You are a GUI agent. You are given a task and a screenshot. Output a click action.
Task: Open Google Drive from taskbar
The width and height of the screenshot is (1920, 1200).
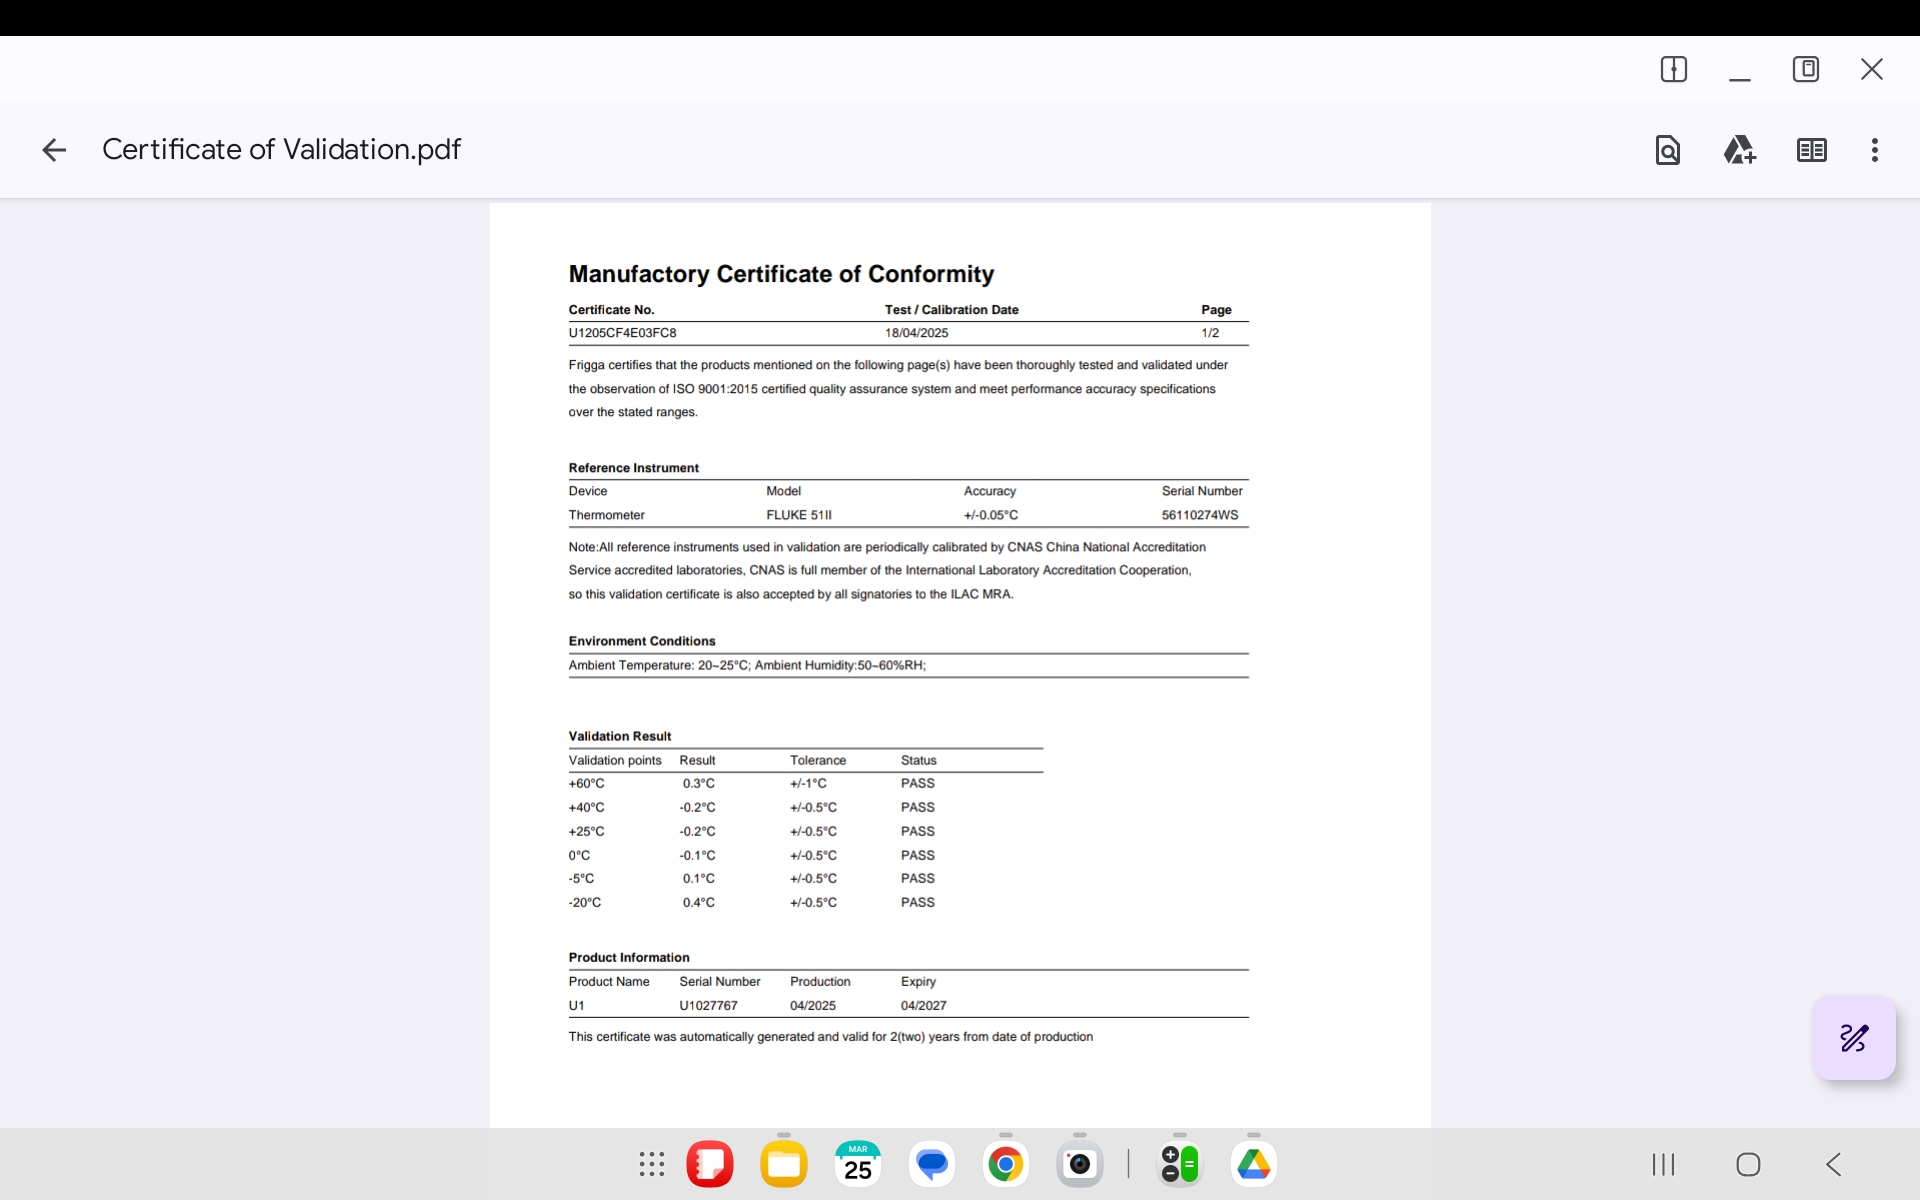pyautogui.click(x=1254, y=1164)
